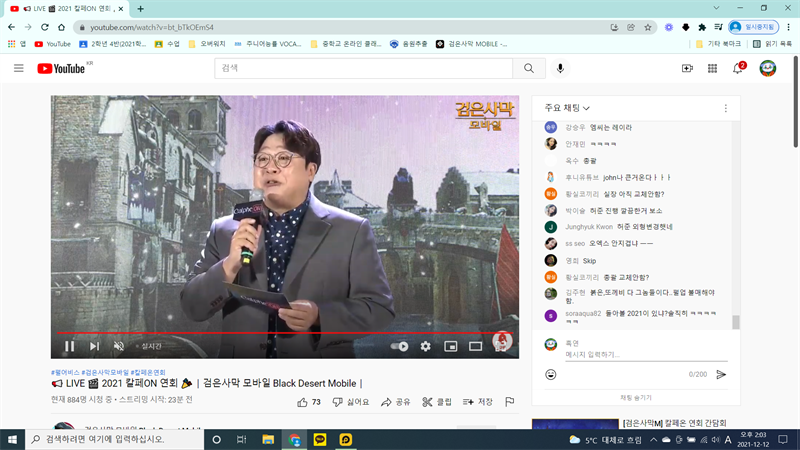Open Chrome extensions puzzle icon

(702, 27)
